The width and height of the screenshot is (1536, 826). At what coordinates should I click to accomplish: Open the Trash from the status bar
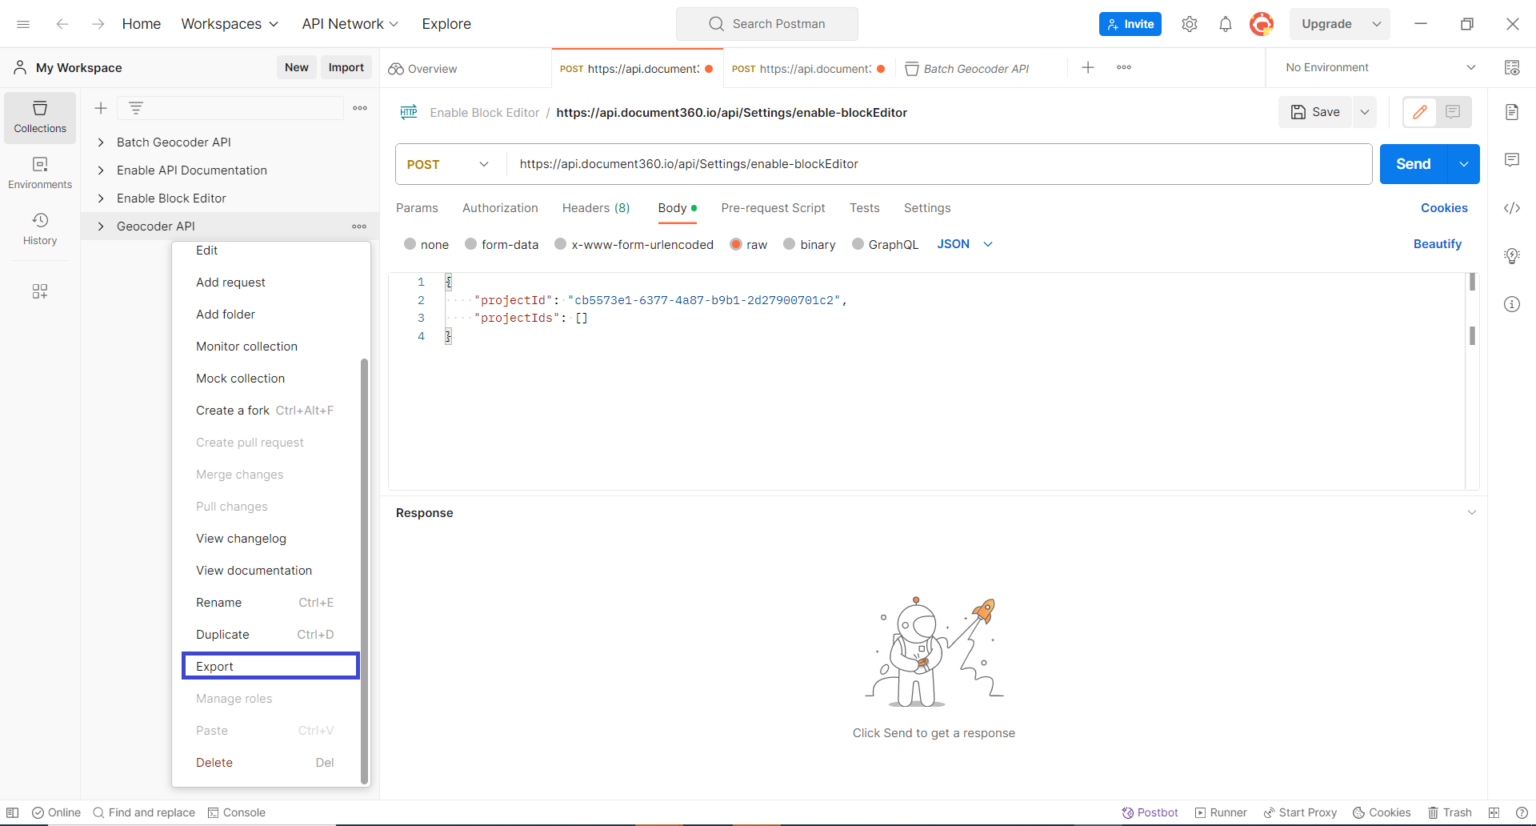[1450, 812]
